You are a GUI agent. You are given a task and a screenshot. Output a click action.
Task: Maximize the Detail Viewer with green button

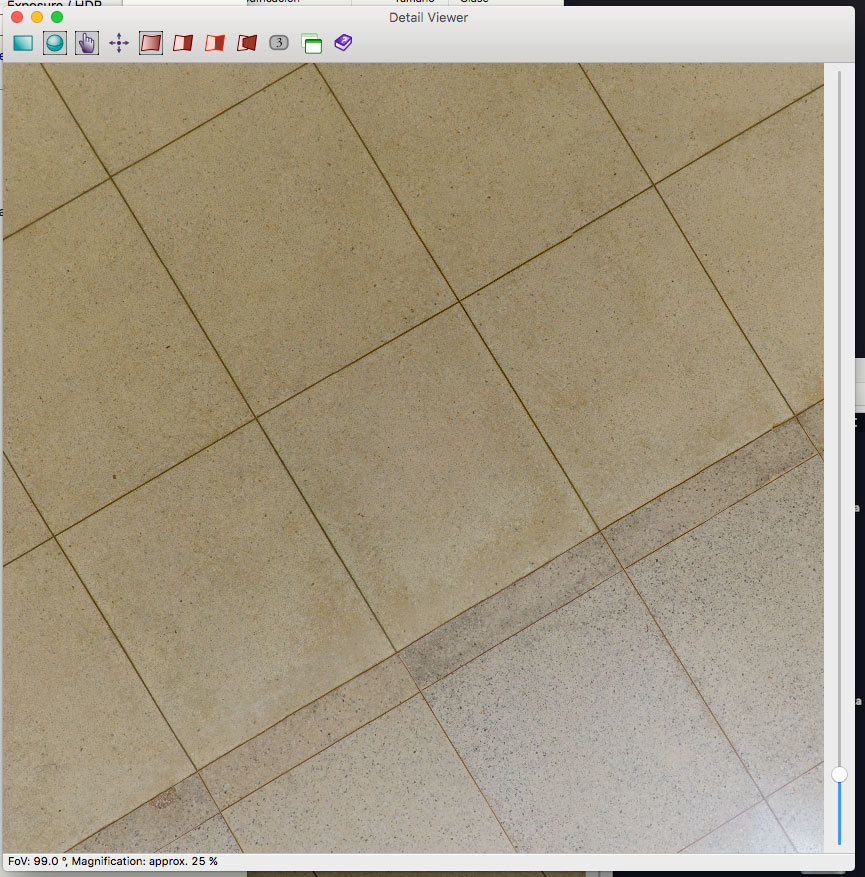click(57, 17)
